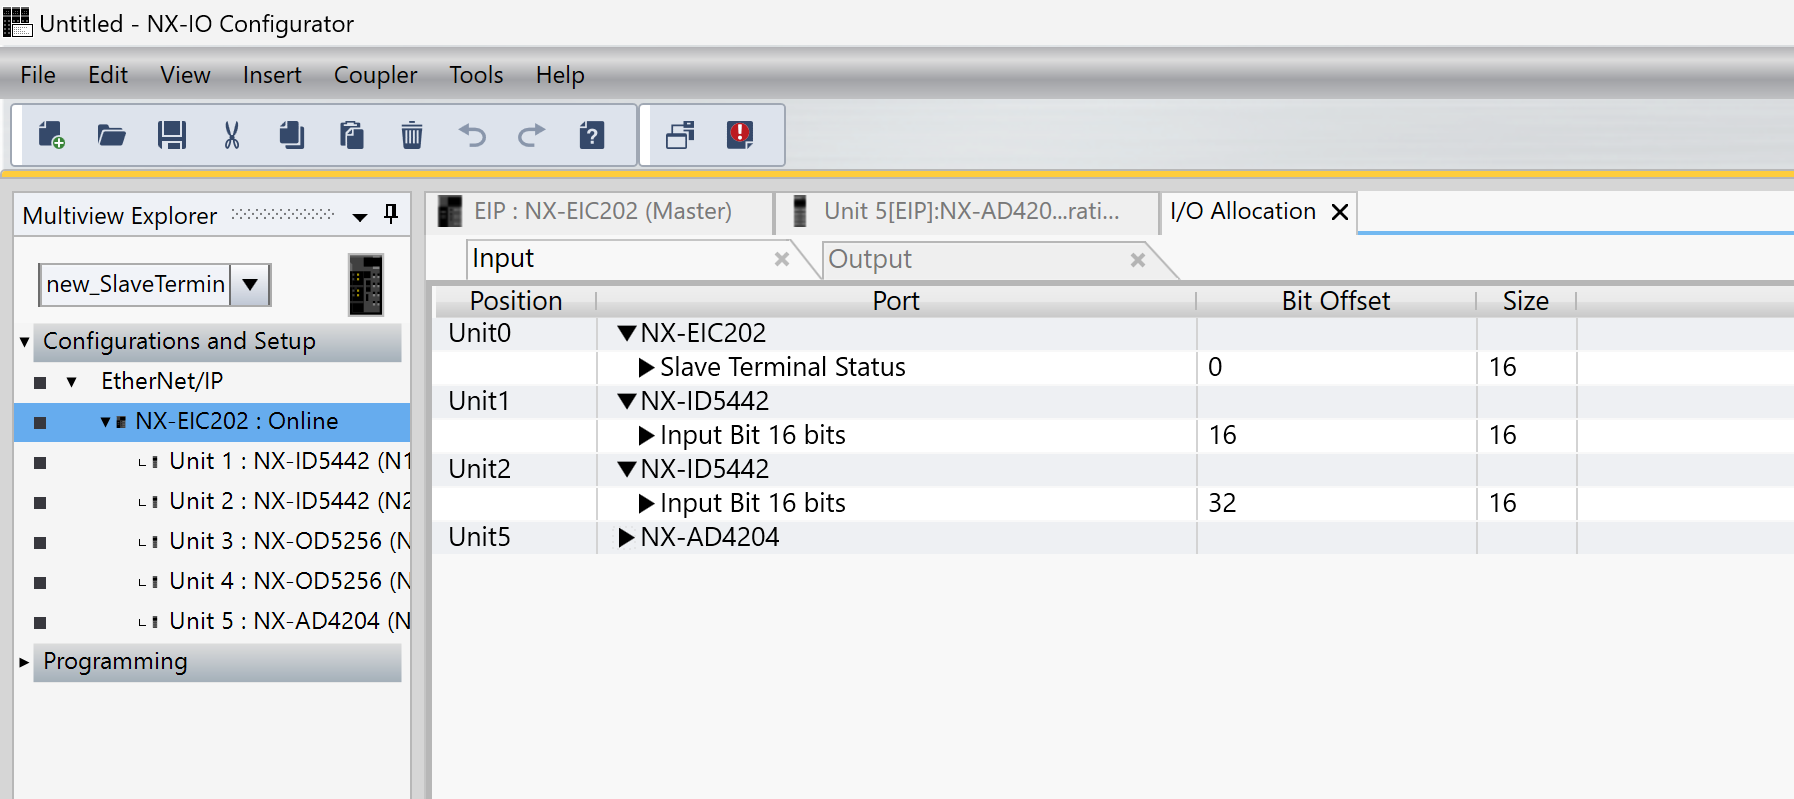Open the Coupler menu
The image size is (1794, 799).
point(375,75)
